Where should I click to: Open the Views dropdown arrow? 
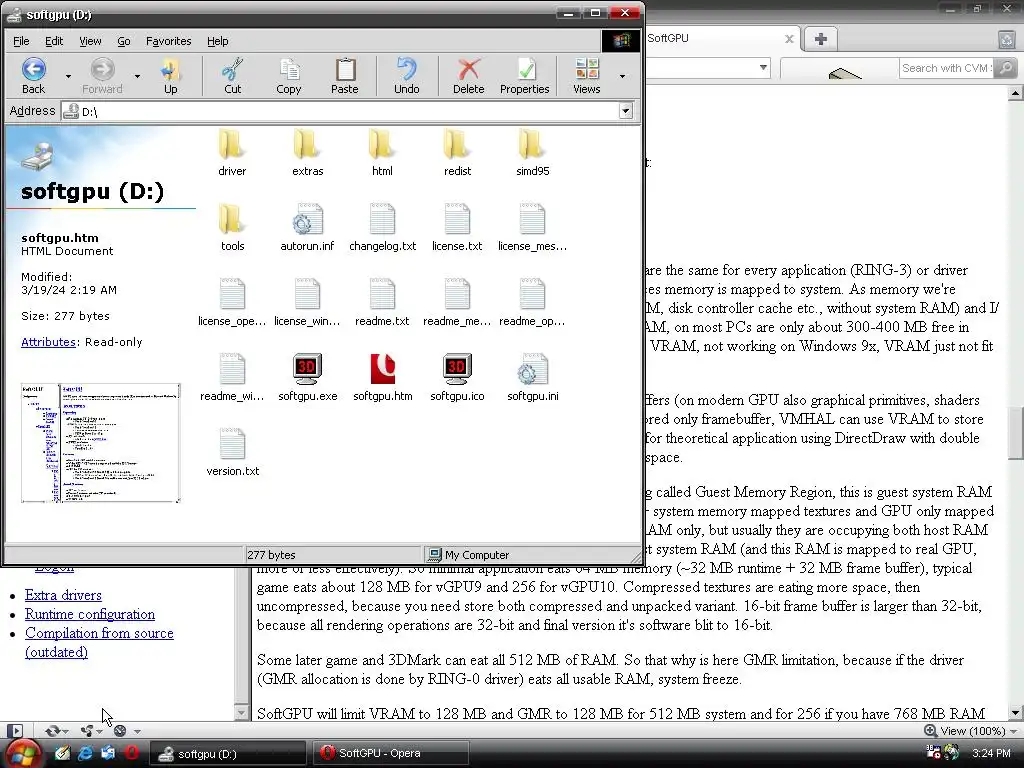pyautogui.click(x=622, y=76)
